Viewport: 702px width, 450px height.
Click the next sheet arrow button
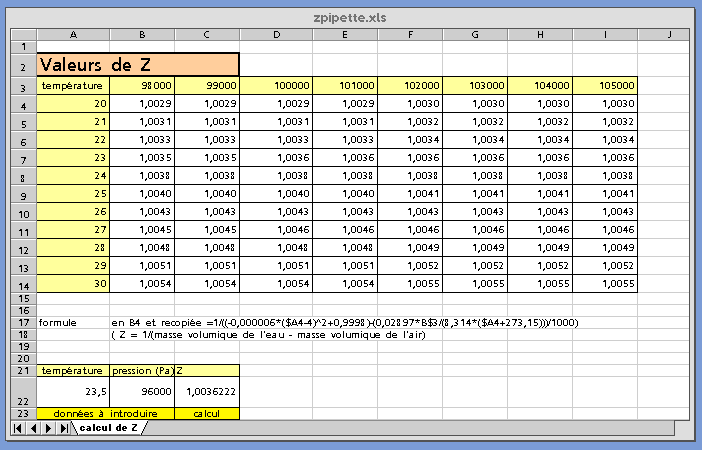(x=49, y=428)
